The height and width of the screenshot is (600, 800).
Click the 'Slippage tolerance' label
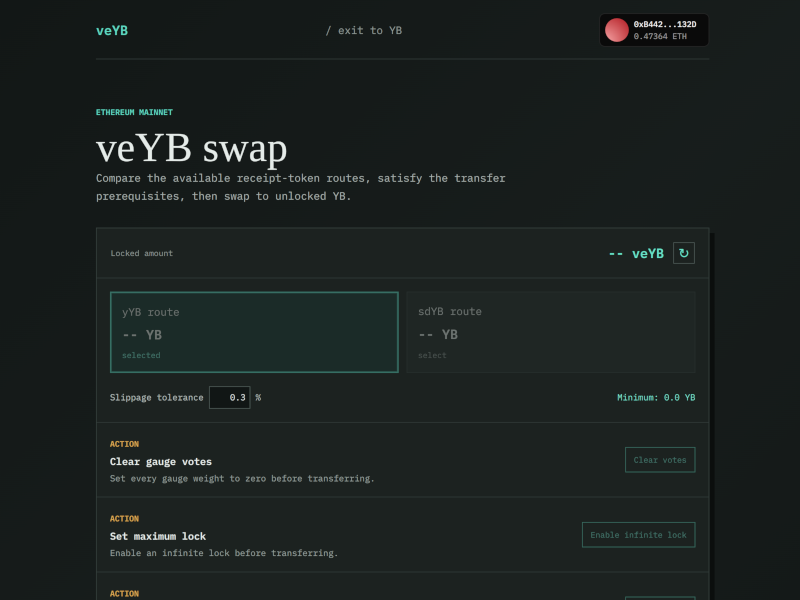(157, 397)
